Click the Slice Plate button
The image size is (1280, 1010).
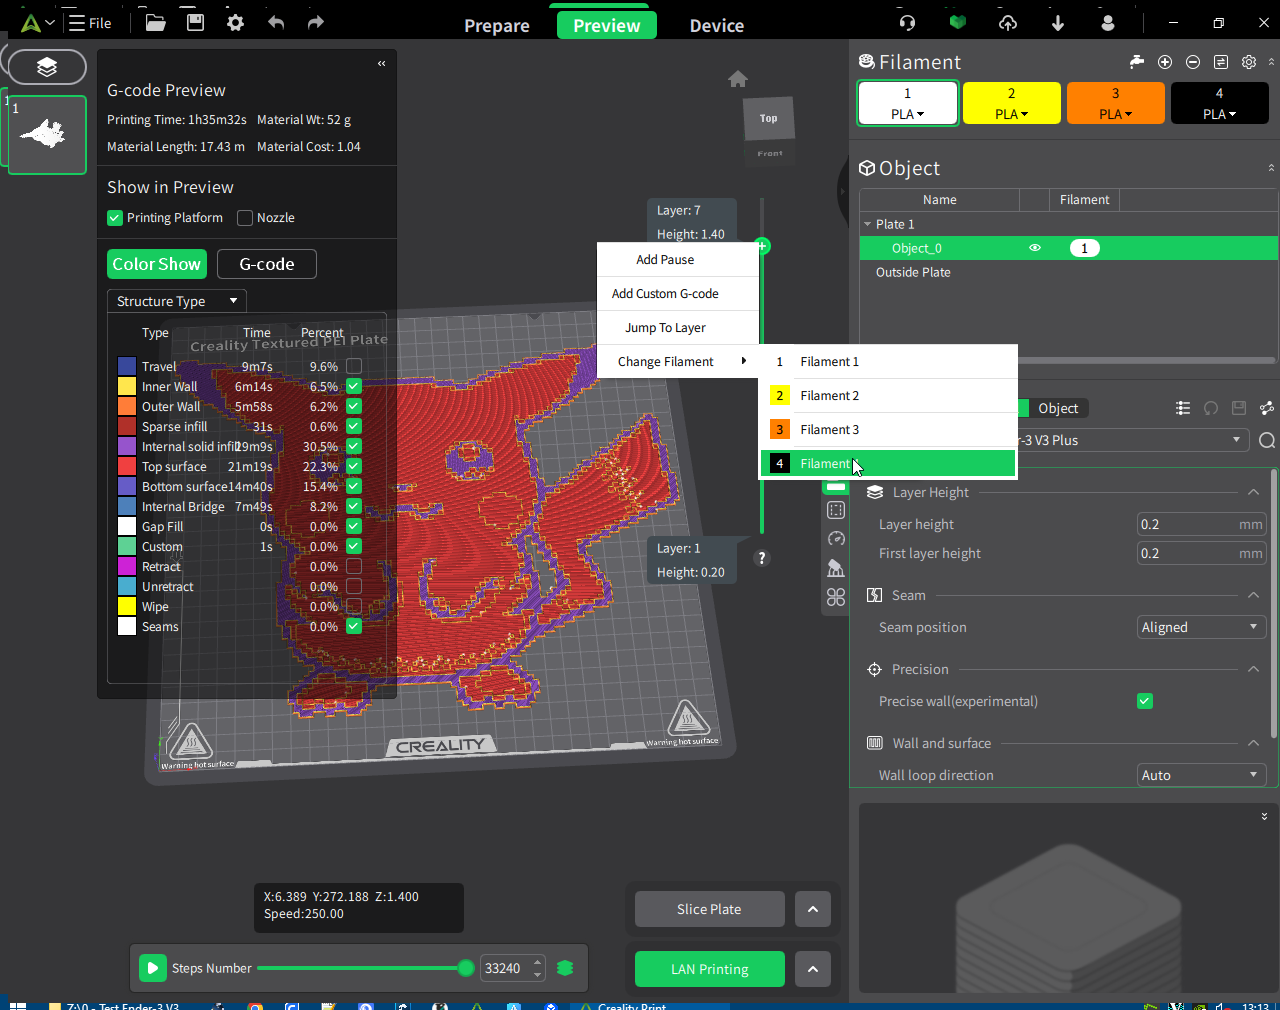709,909
